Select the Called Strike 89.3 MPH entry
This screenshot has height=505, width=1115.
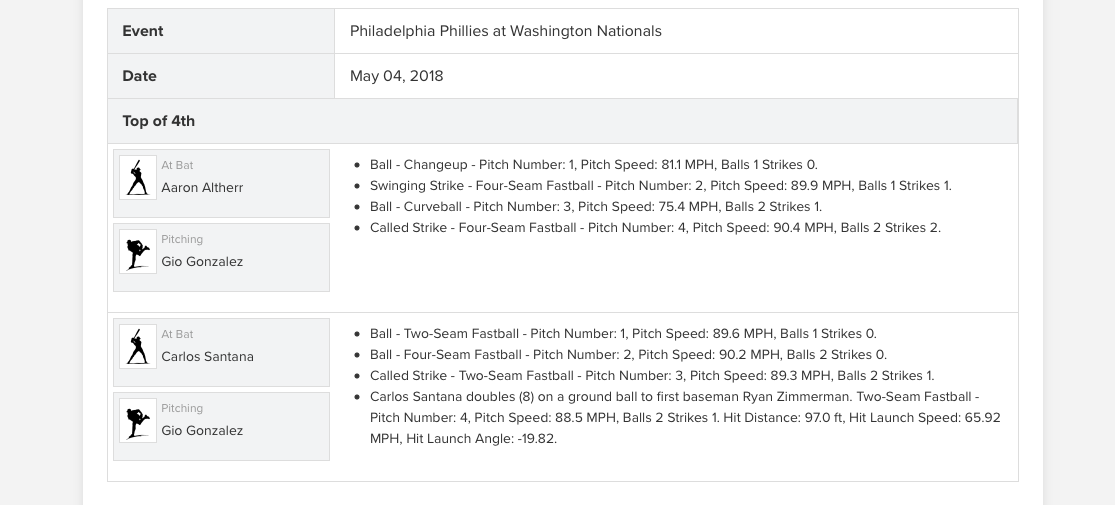tap(651, 376)
